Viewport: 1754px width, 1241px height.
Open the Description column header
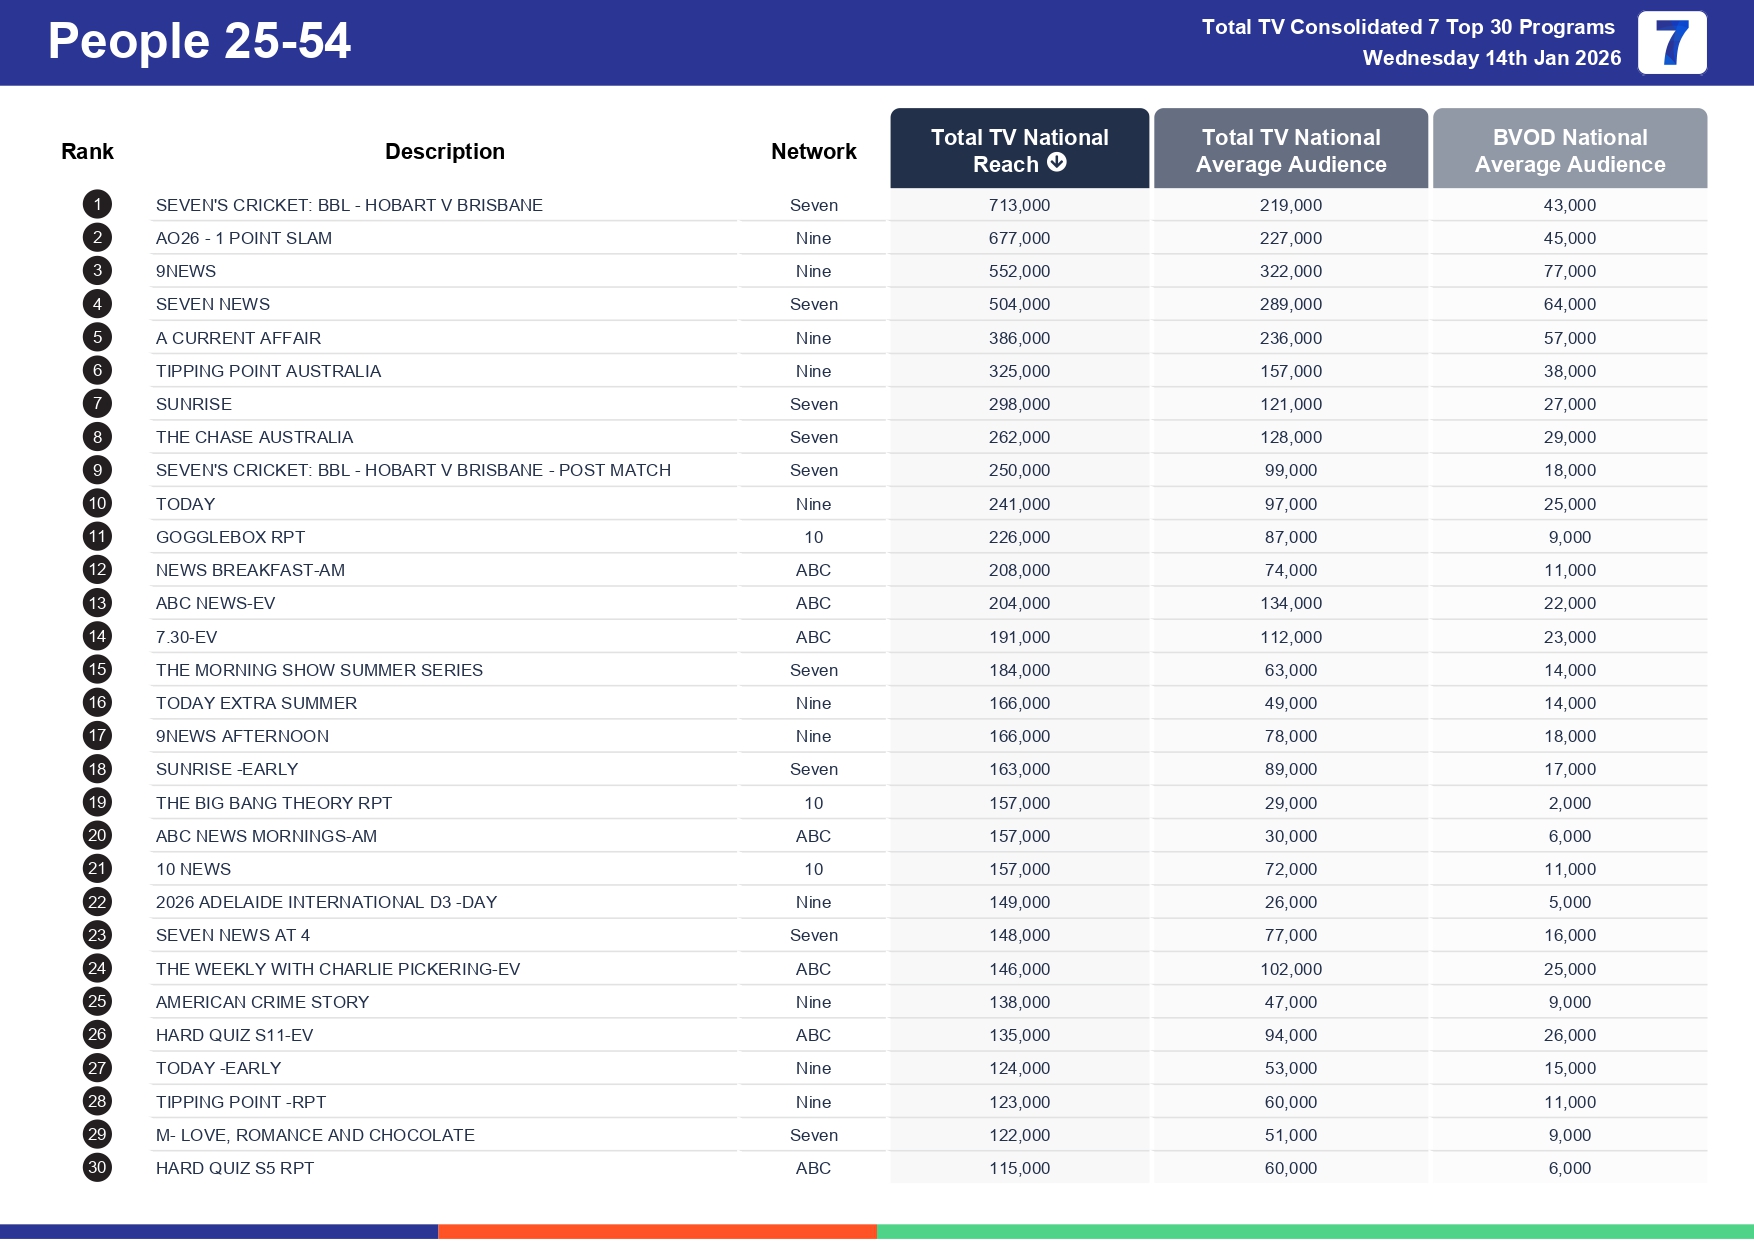(x=445, y=150)
